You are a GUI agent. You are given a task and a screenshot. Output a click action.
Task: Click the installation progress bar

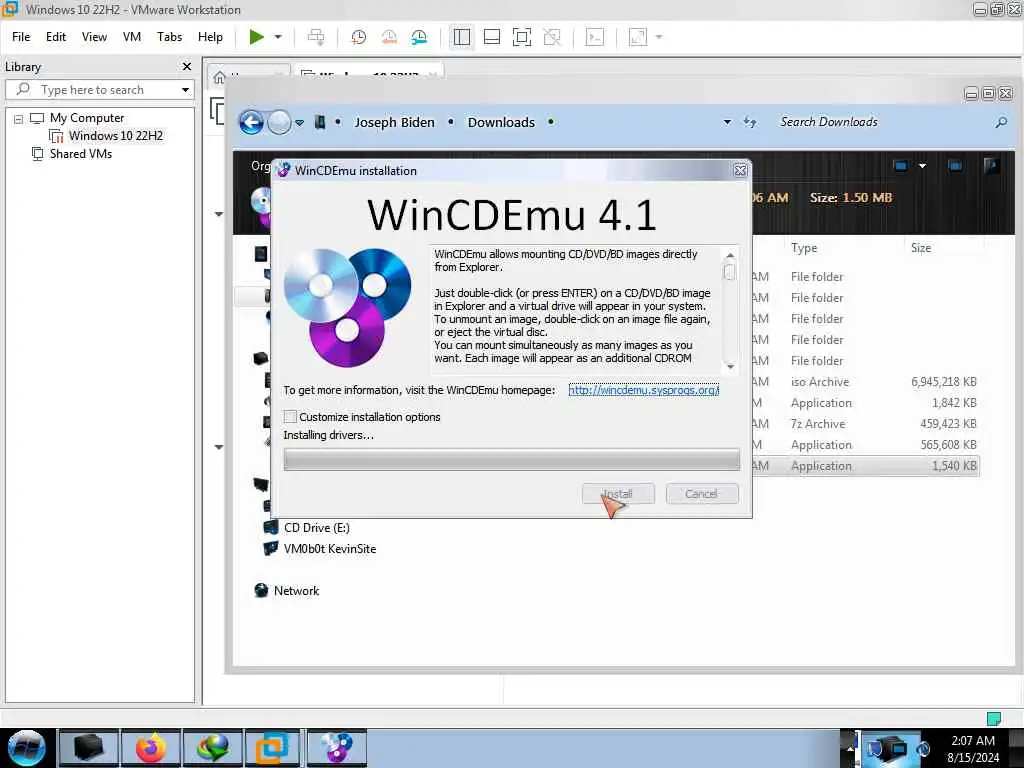point(511,459)
